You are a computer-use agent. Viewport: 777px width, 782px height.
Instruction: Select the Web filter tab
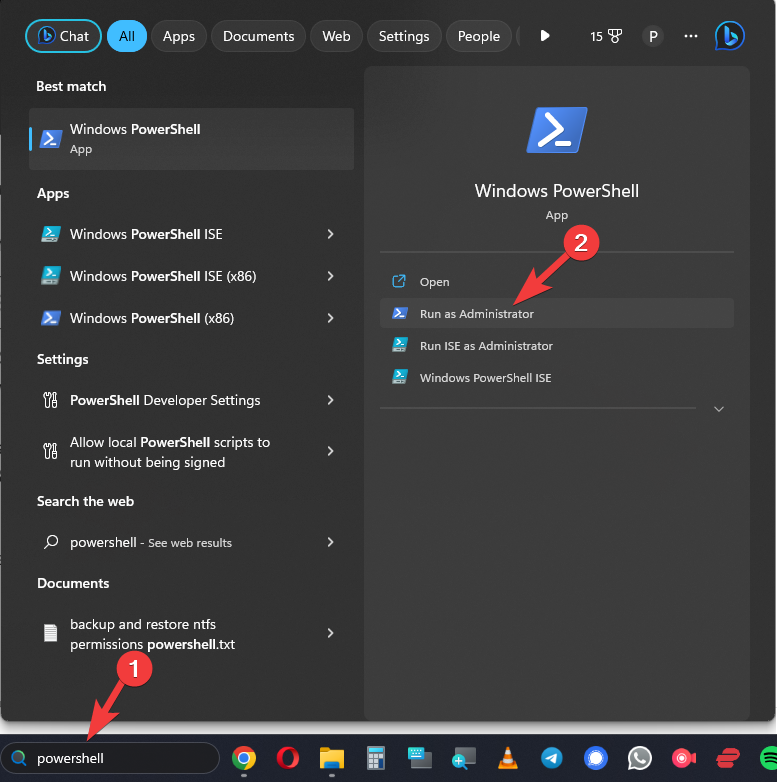(x=336, y=36)
